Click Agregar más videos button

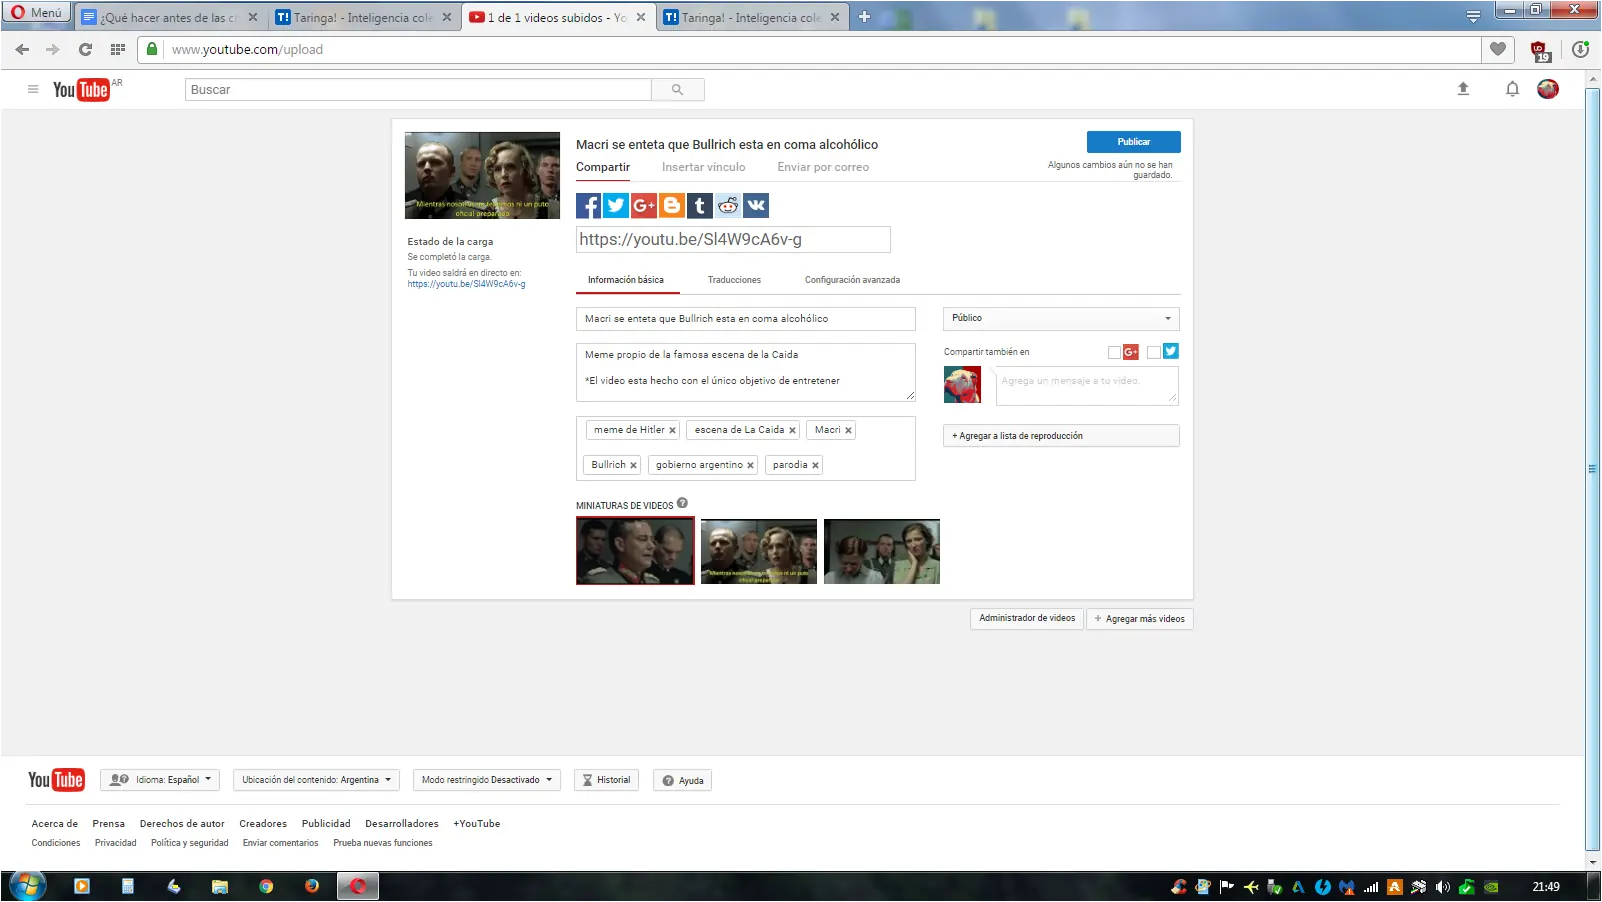[x=1140, y=619]
